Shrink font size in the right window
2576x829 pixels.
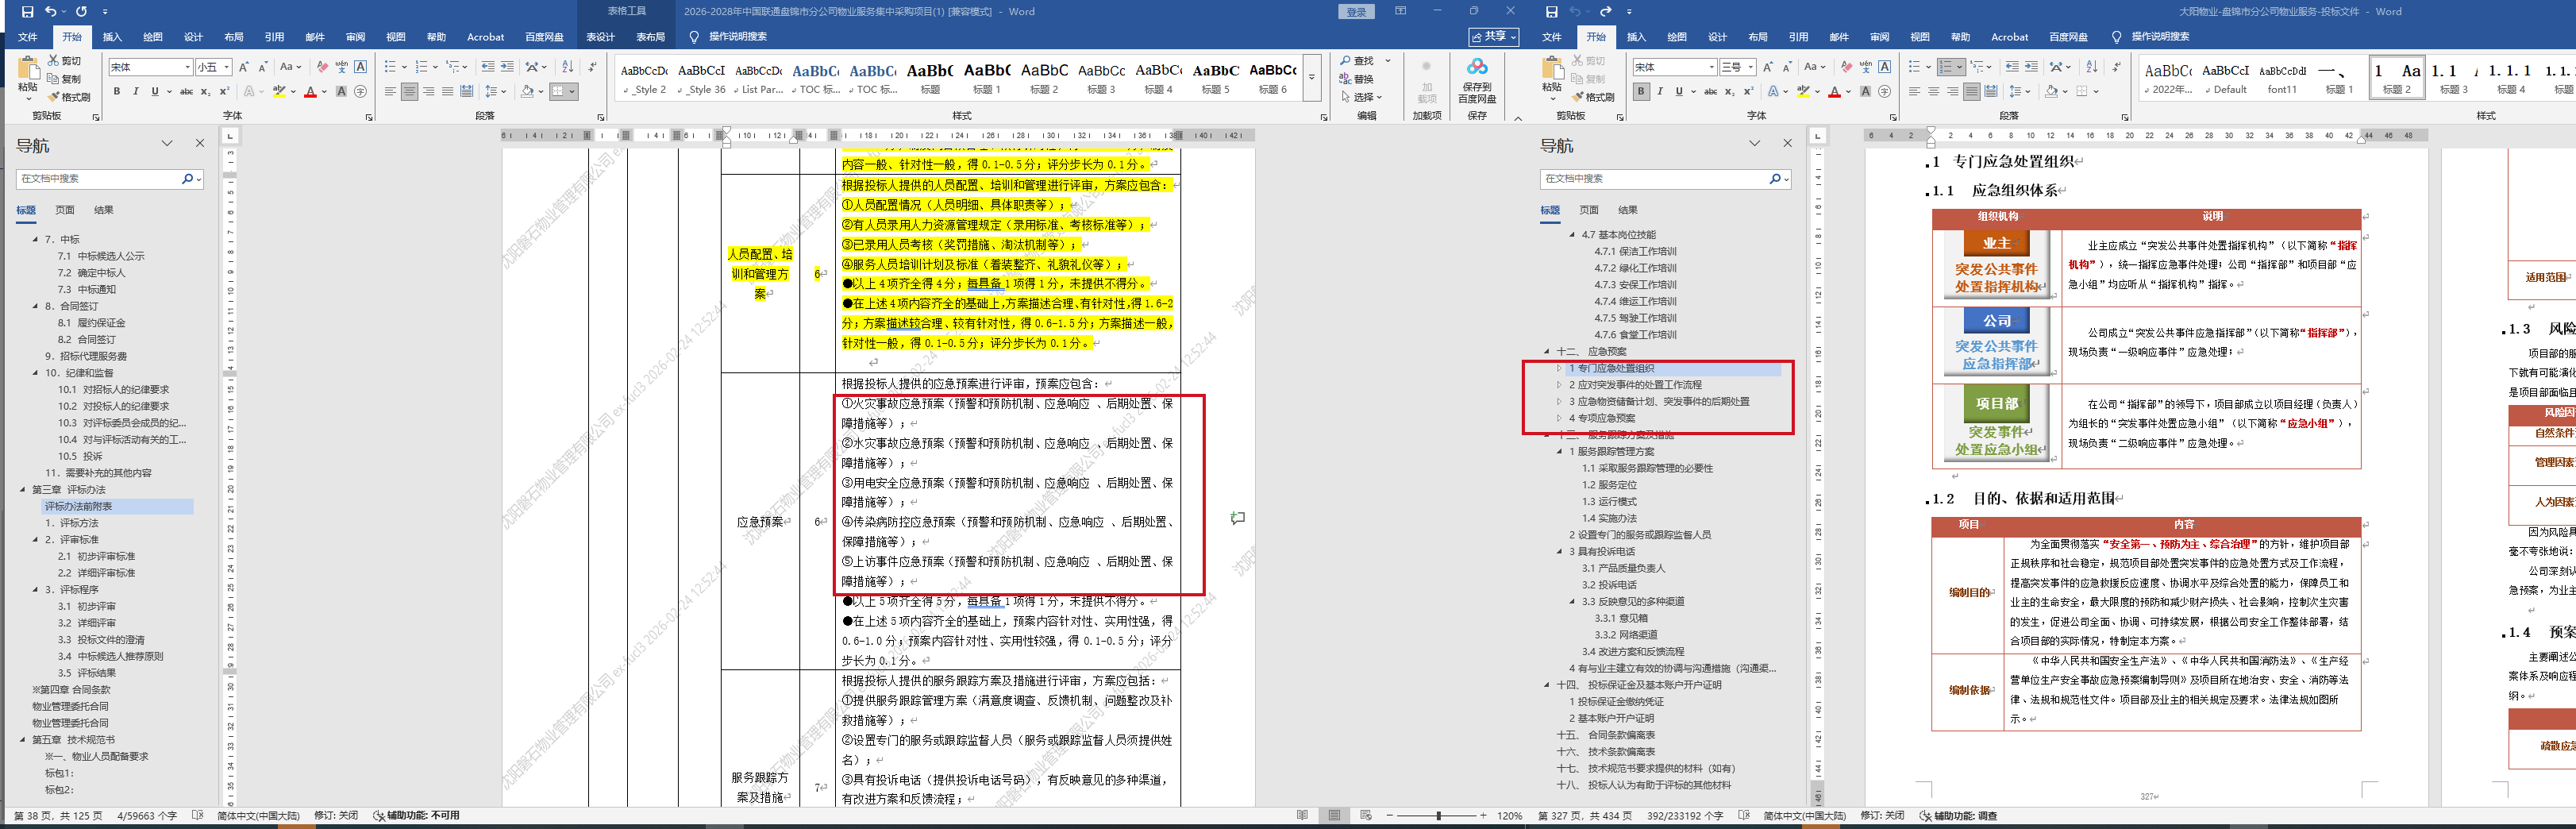click(1787, 67)
